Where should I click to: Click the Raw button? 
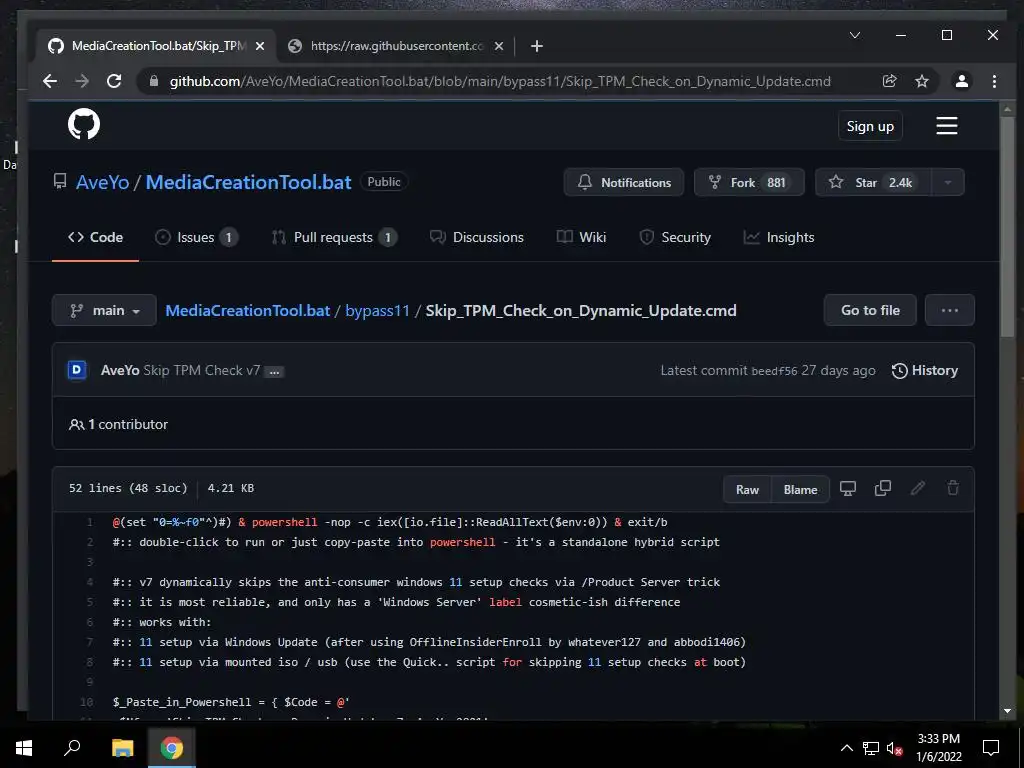[x=748, y=490]
